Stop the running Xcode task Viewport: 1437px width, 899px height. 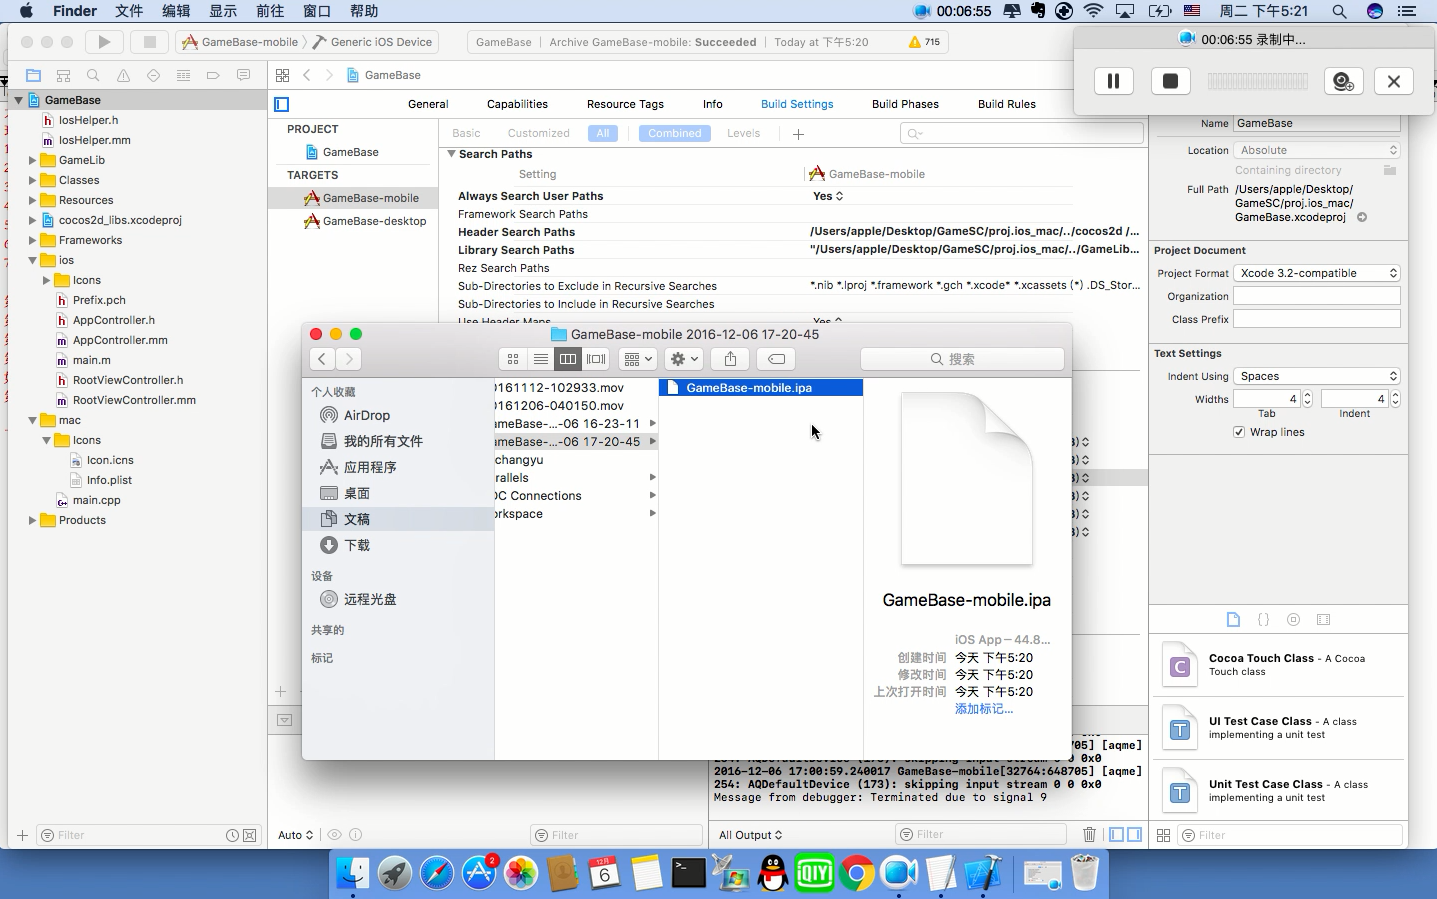(x=150, y=42)
